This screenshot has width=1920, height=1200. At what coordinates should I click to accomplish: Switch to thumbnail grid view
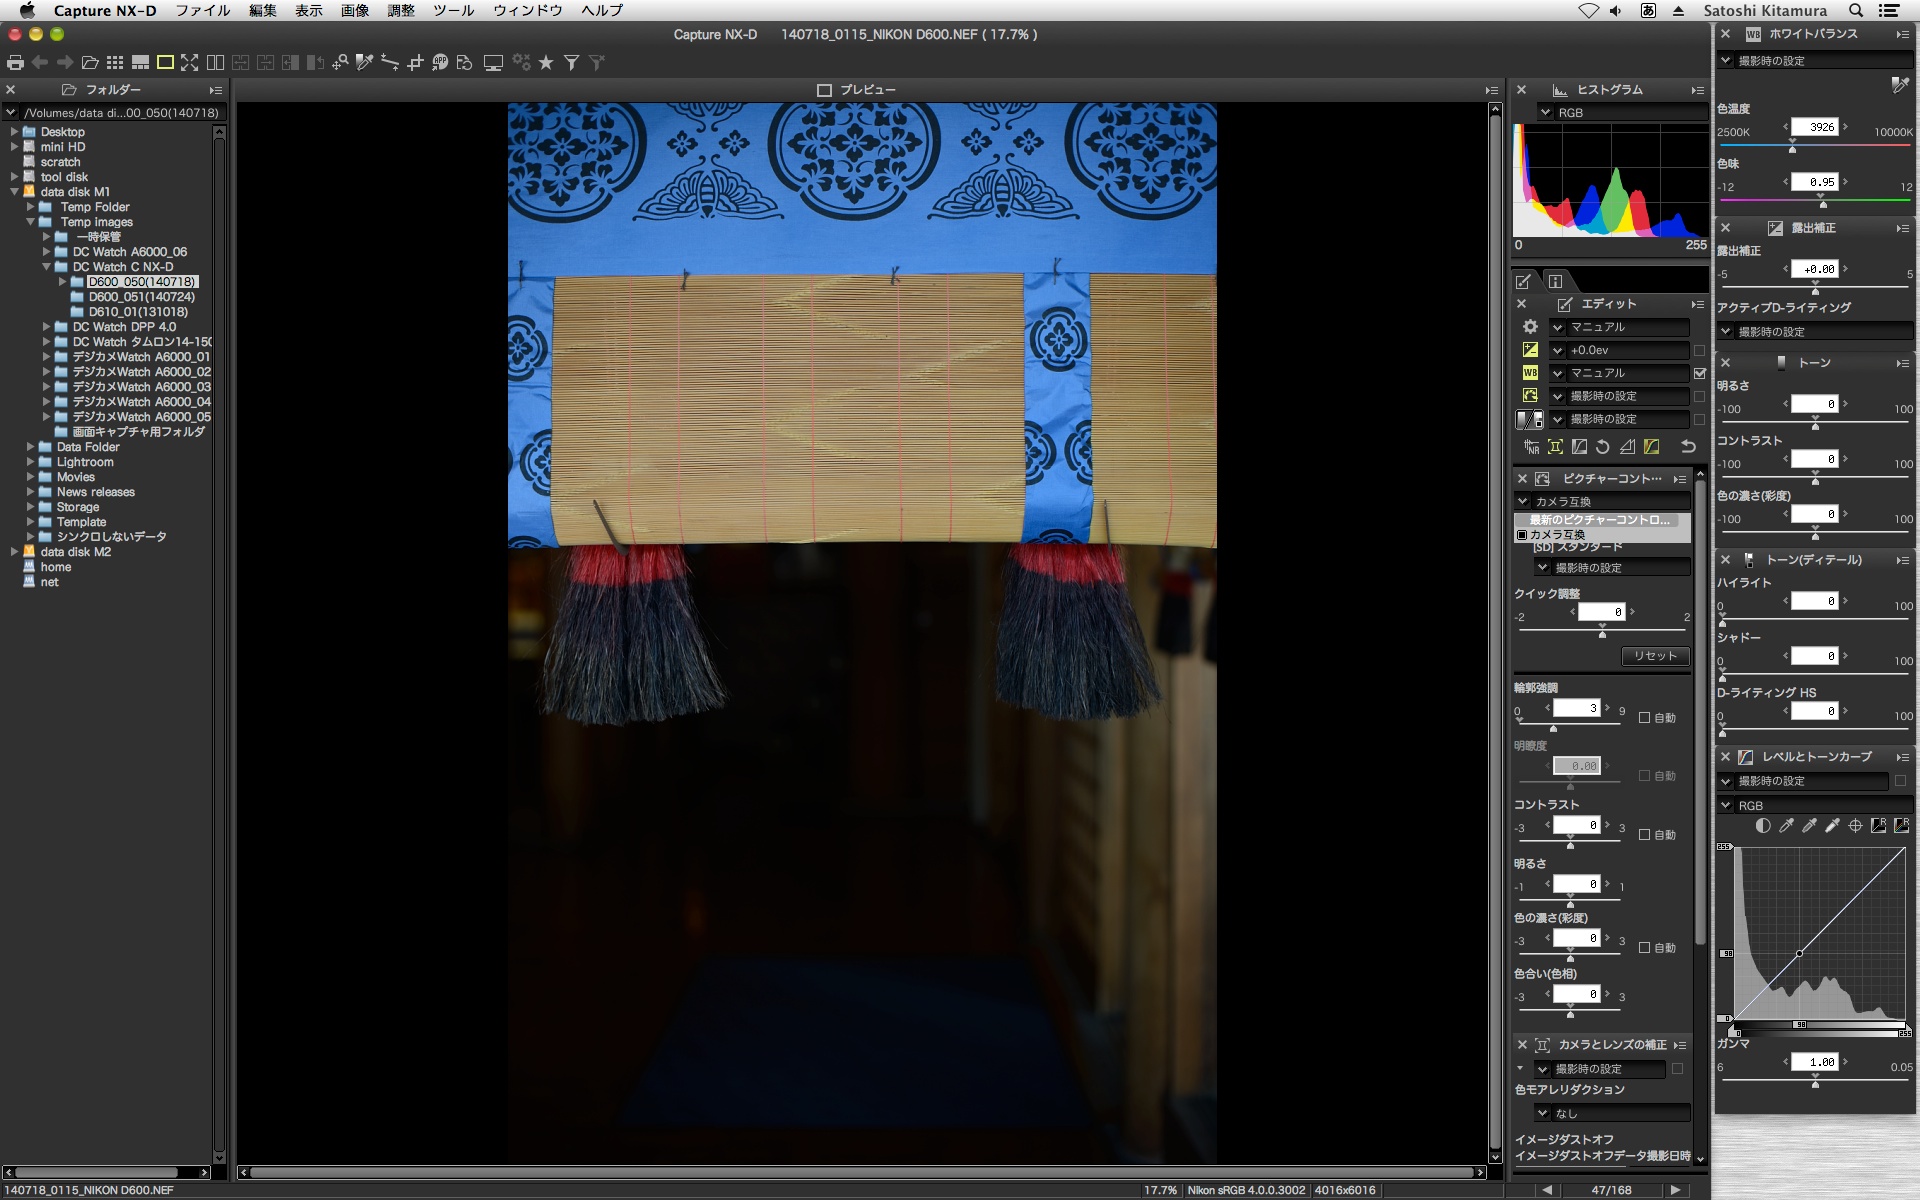click(x=115, y=63)
